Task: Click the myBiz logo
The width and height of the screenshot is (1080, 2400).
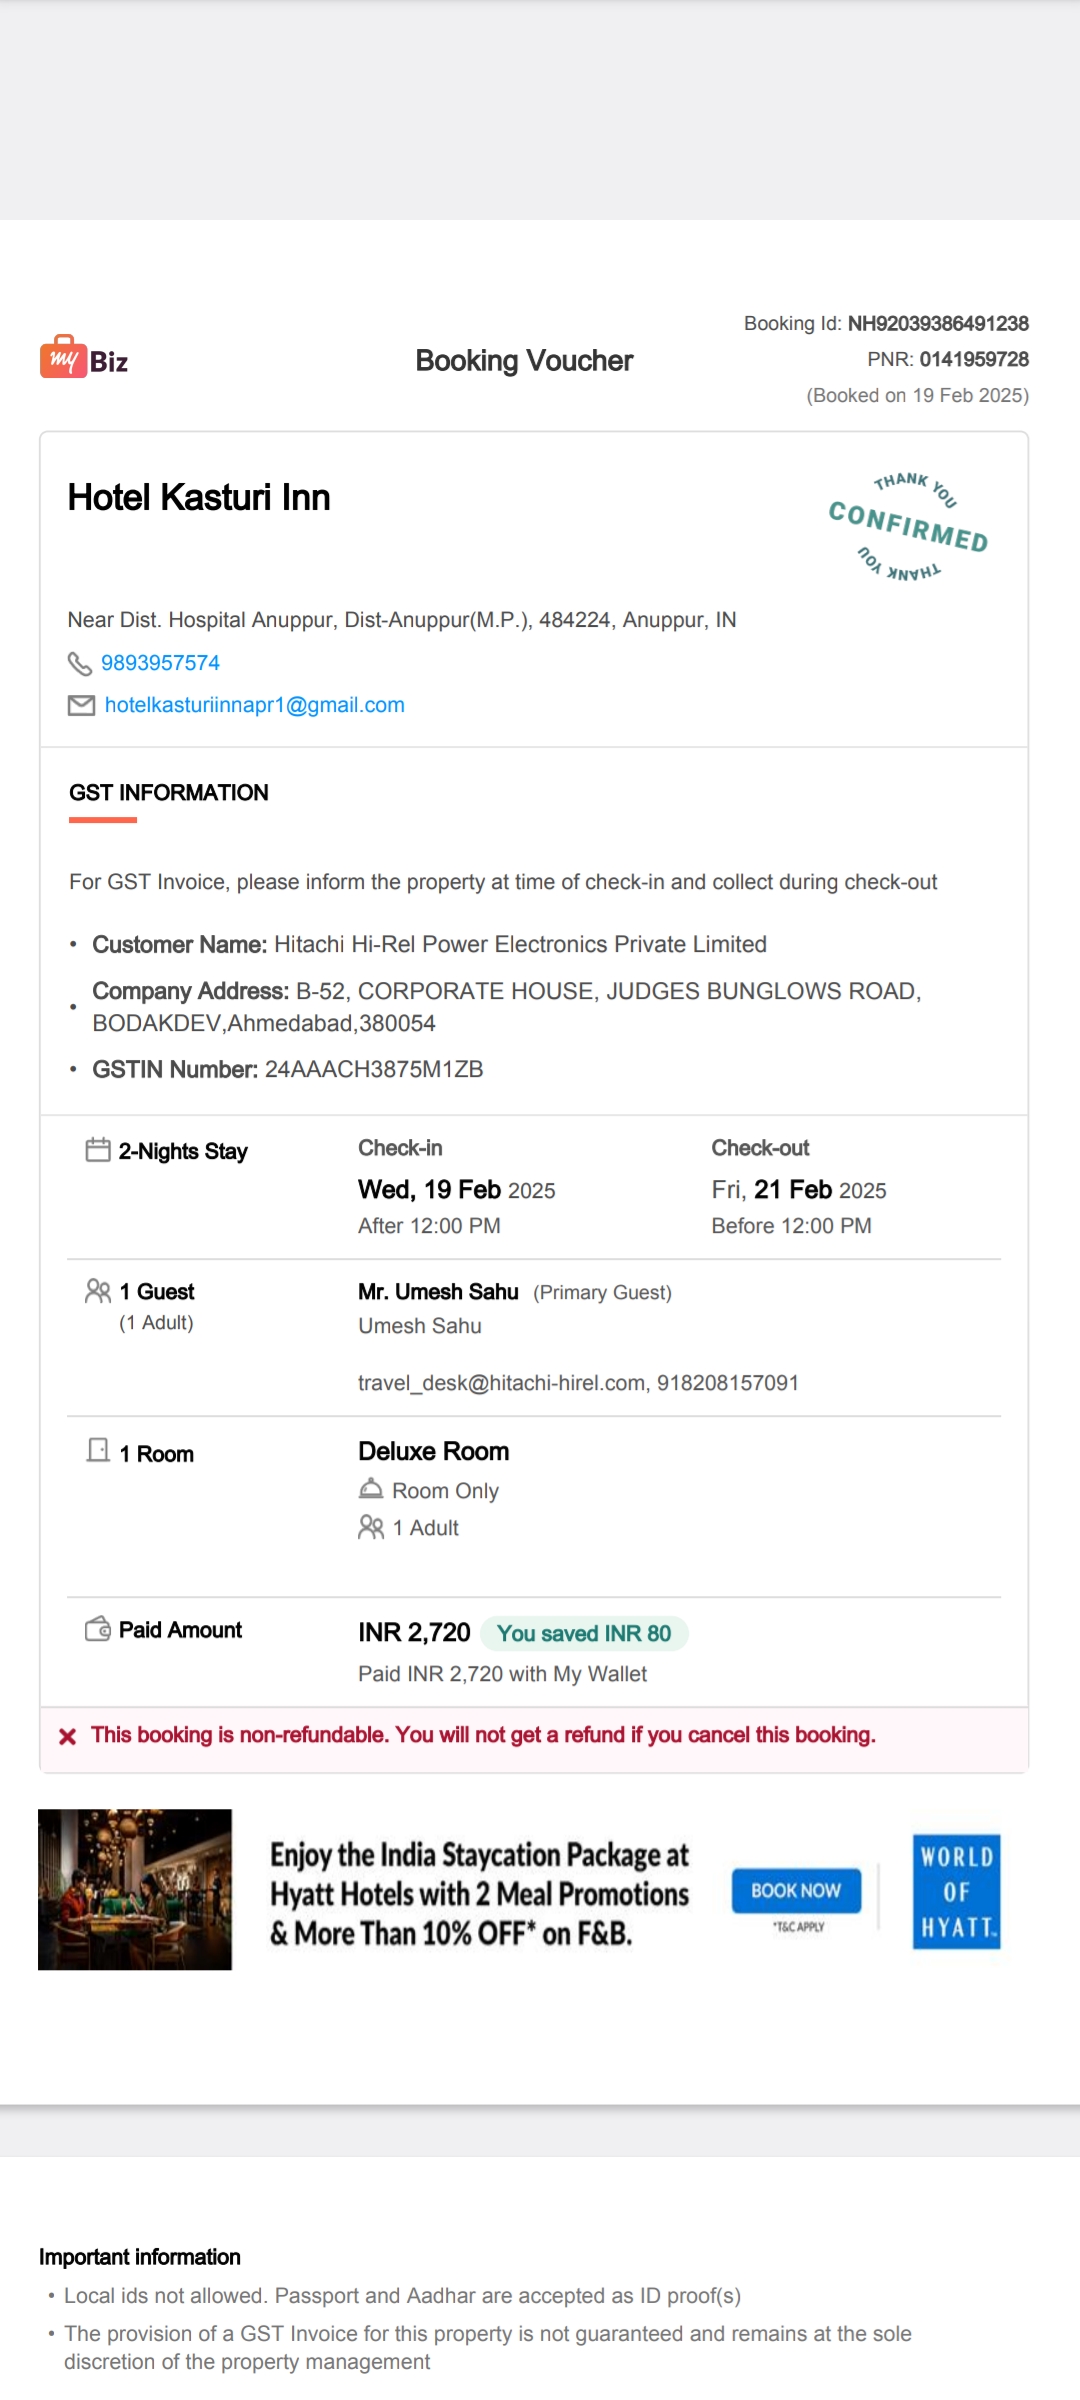Action: tap(84, 358)
